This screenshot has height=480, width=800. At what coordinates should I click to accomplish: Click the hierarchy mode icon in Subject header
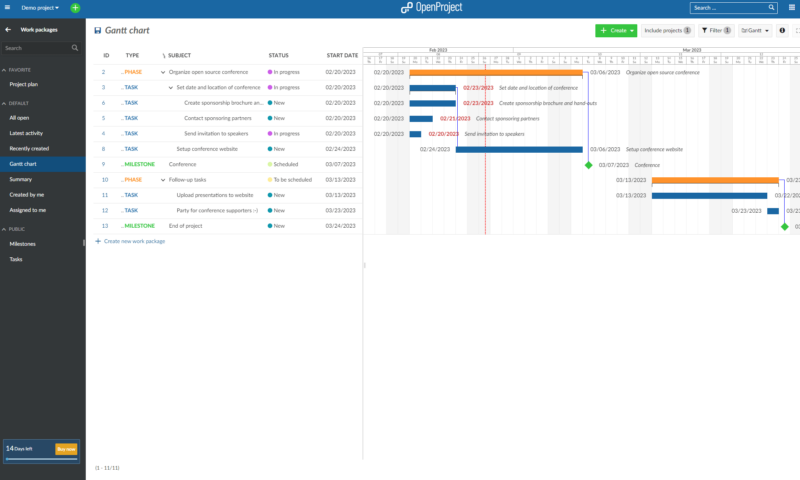[x=164, y=56]
